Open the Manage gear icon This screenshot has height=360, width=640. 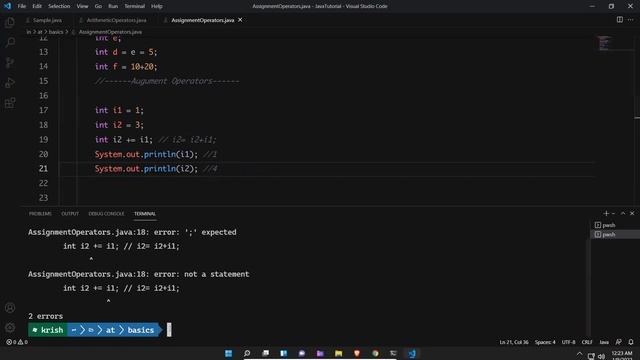pos(10,327)
